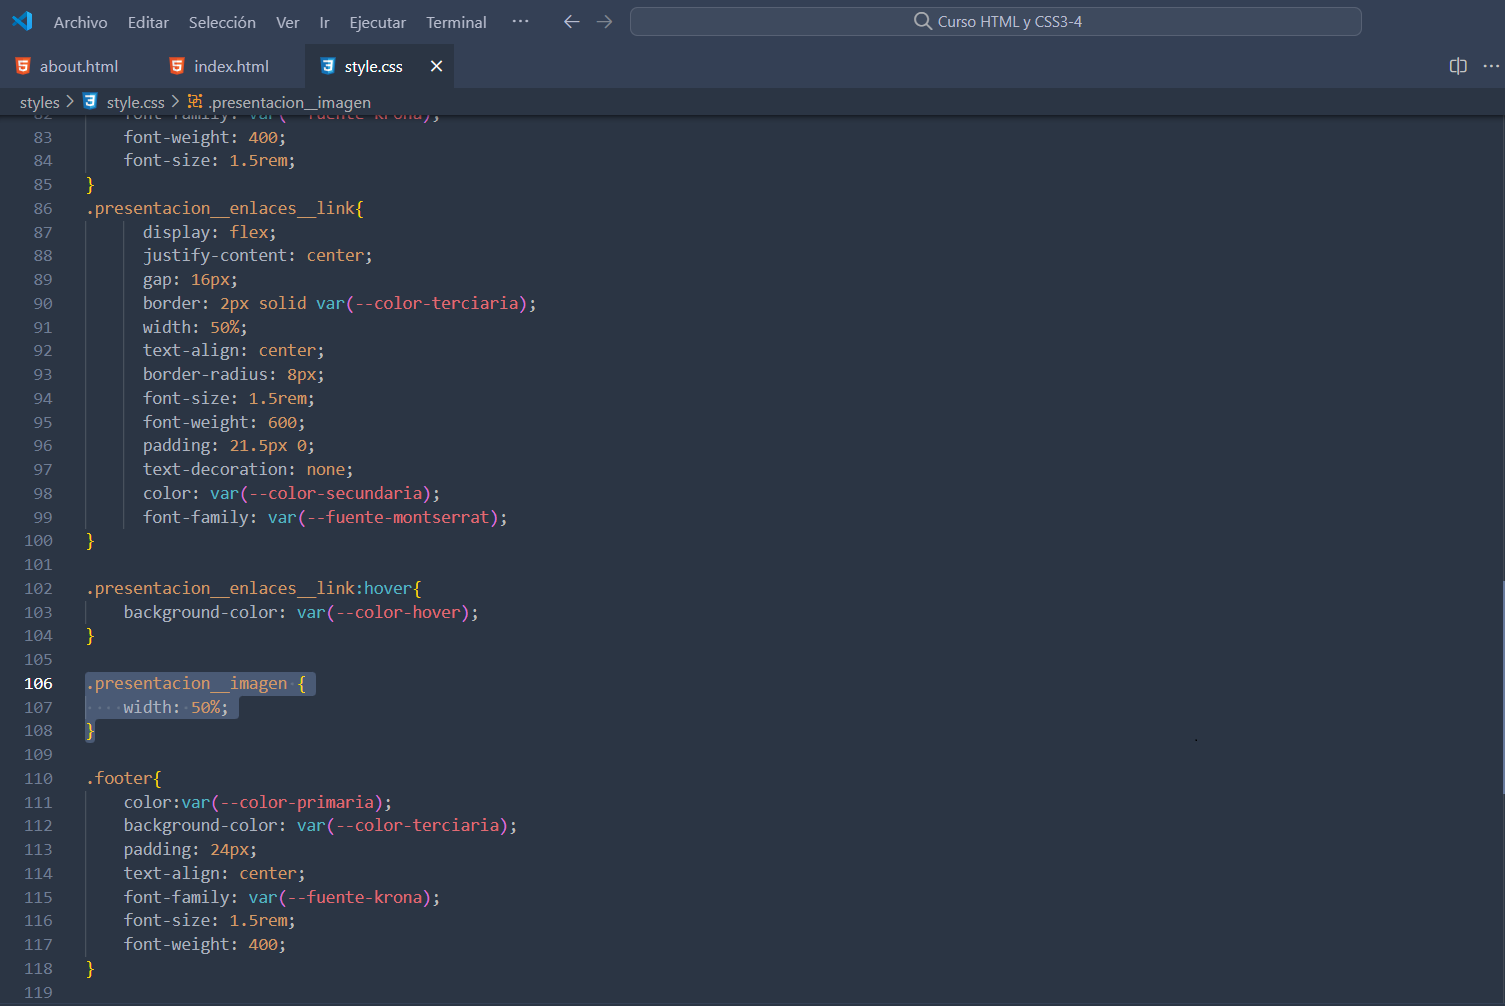This screenshot has width=1505, height=1006.
Task: Click the --color-hover variable on line 103
Action: 398,612
